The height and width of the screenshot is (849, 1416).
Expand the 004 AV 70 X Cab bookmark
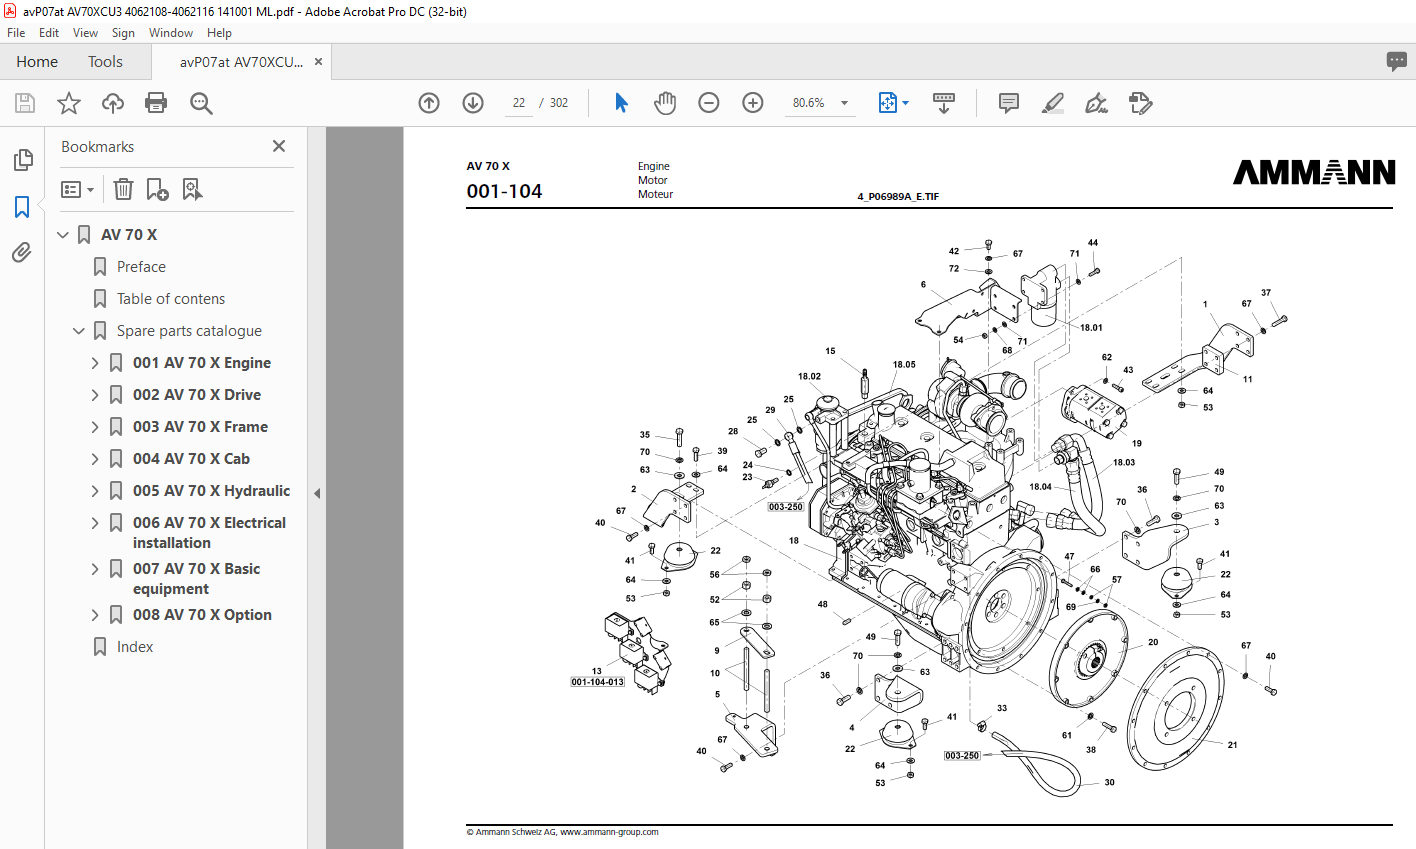click(x=95, y=459)
